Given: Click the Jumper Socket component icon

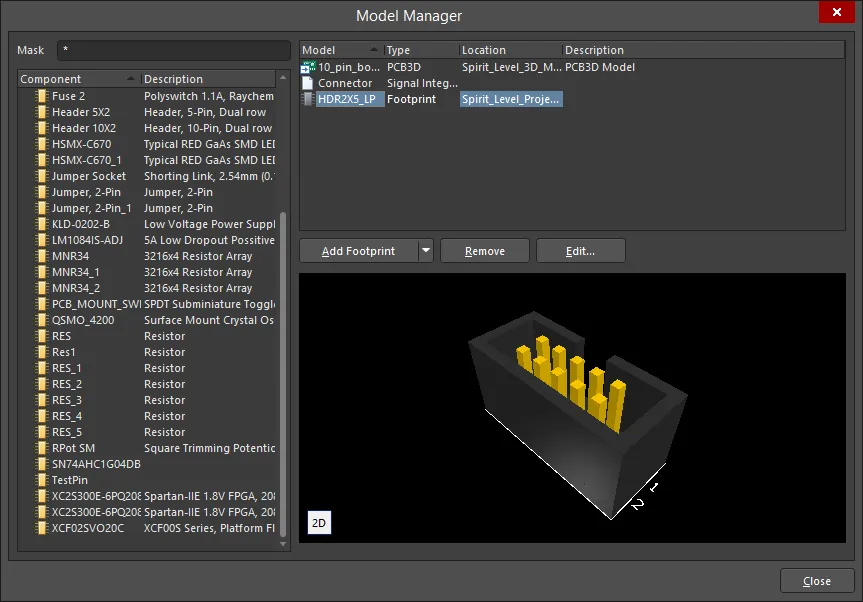Looking at the screenshot, I should tap(40, 176).
